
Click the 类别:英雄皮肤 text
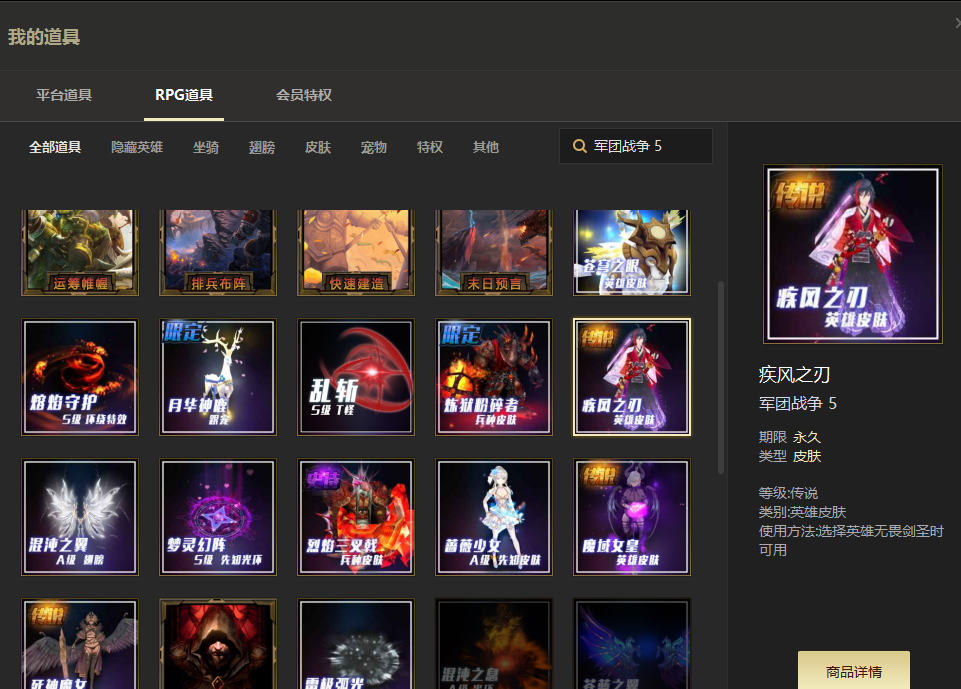pos(802,512)
